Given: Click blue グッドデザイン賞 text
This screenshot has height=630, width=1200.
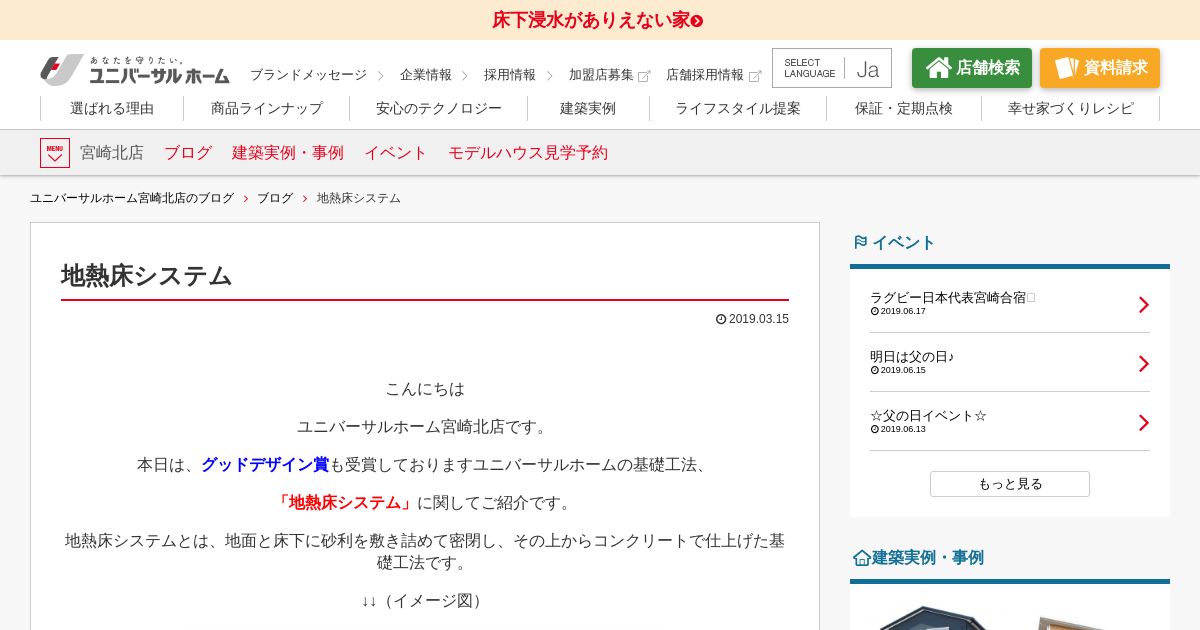Looking at the screenshot, I should click(265, 465).
